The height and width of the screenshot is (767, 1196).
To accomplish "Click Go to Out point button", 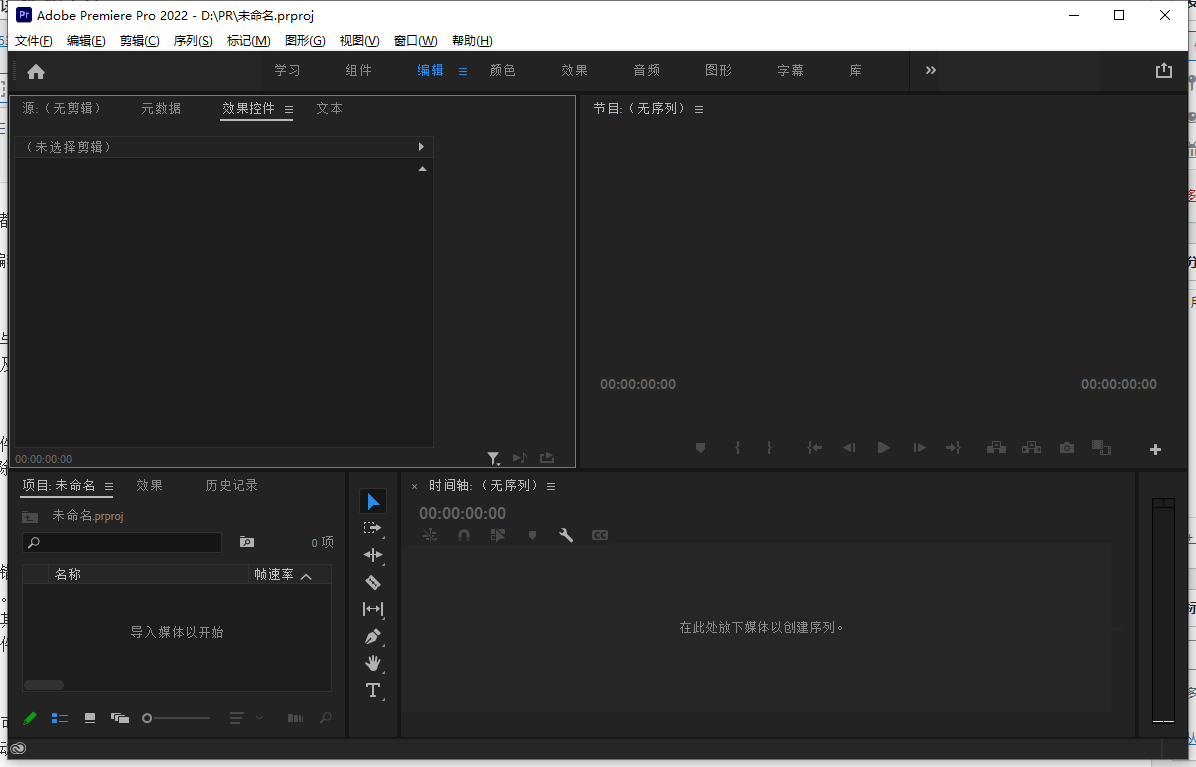I will [x=953, y=448].
